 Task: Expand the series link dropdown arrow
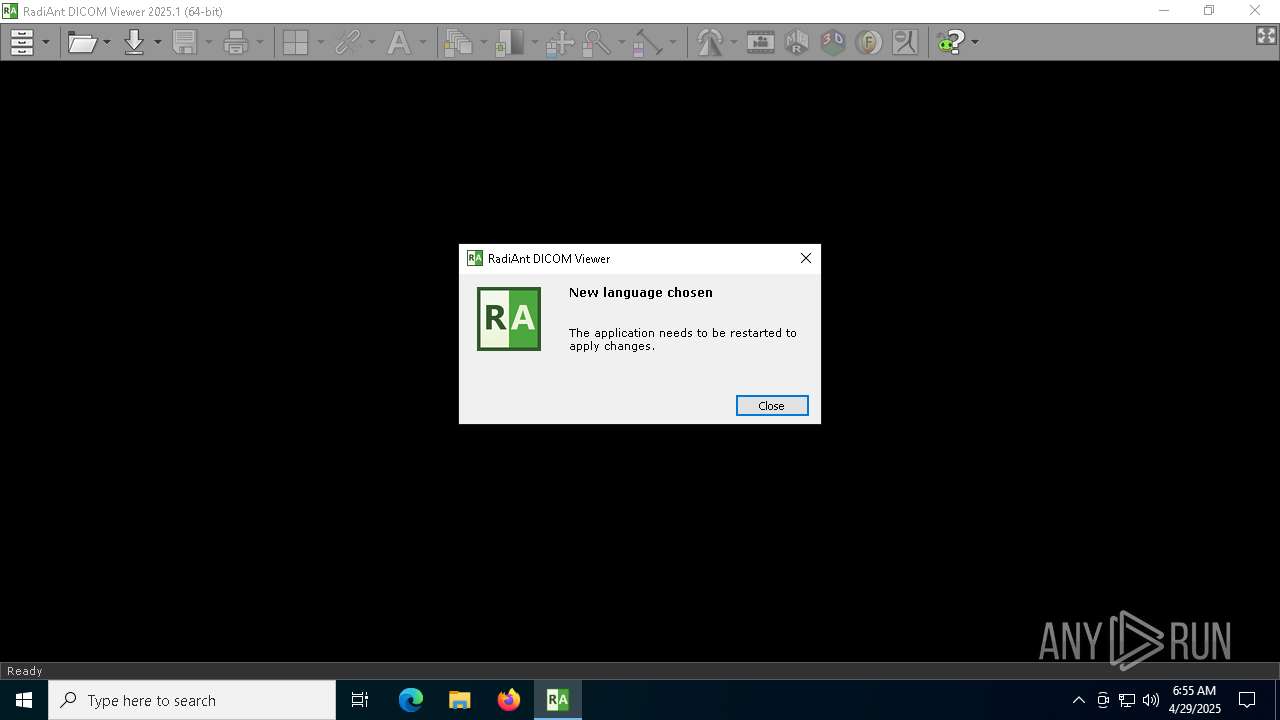(372, 42)
